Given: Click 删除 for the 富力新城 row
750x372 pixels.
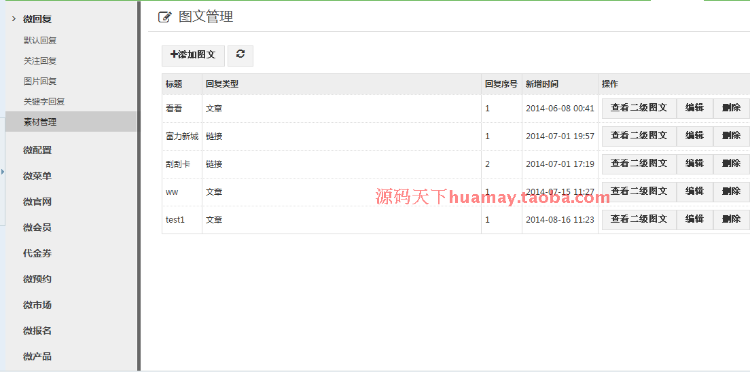Looking at the screenshot, I should coord(731,136).
